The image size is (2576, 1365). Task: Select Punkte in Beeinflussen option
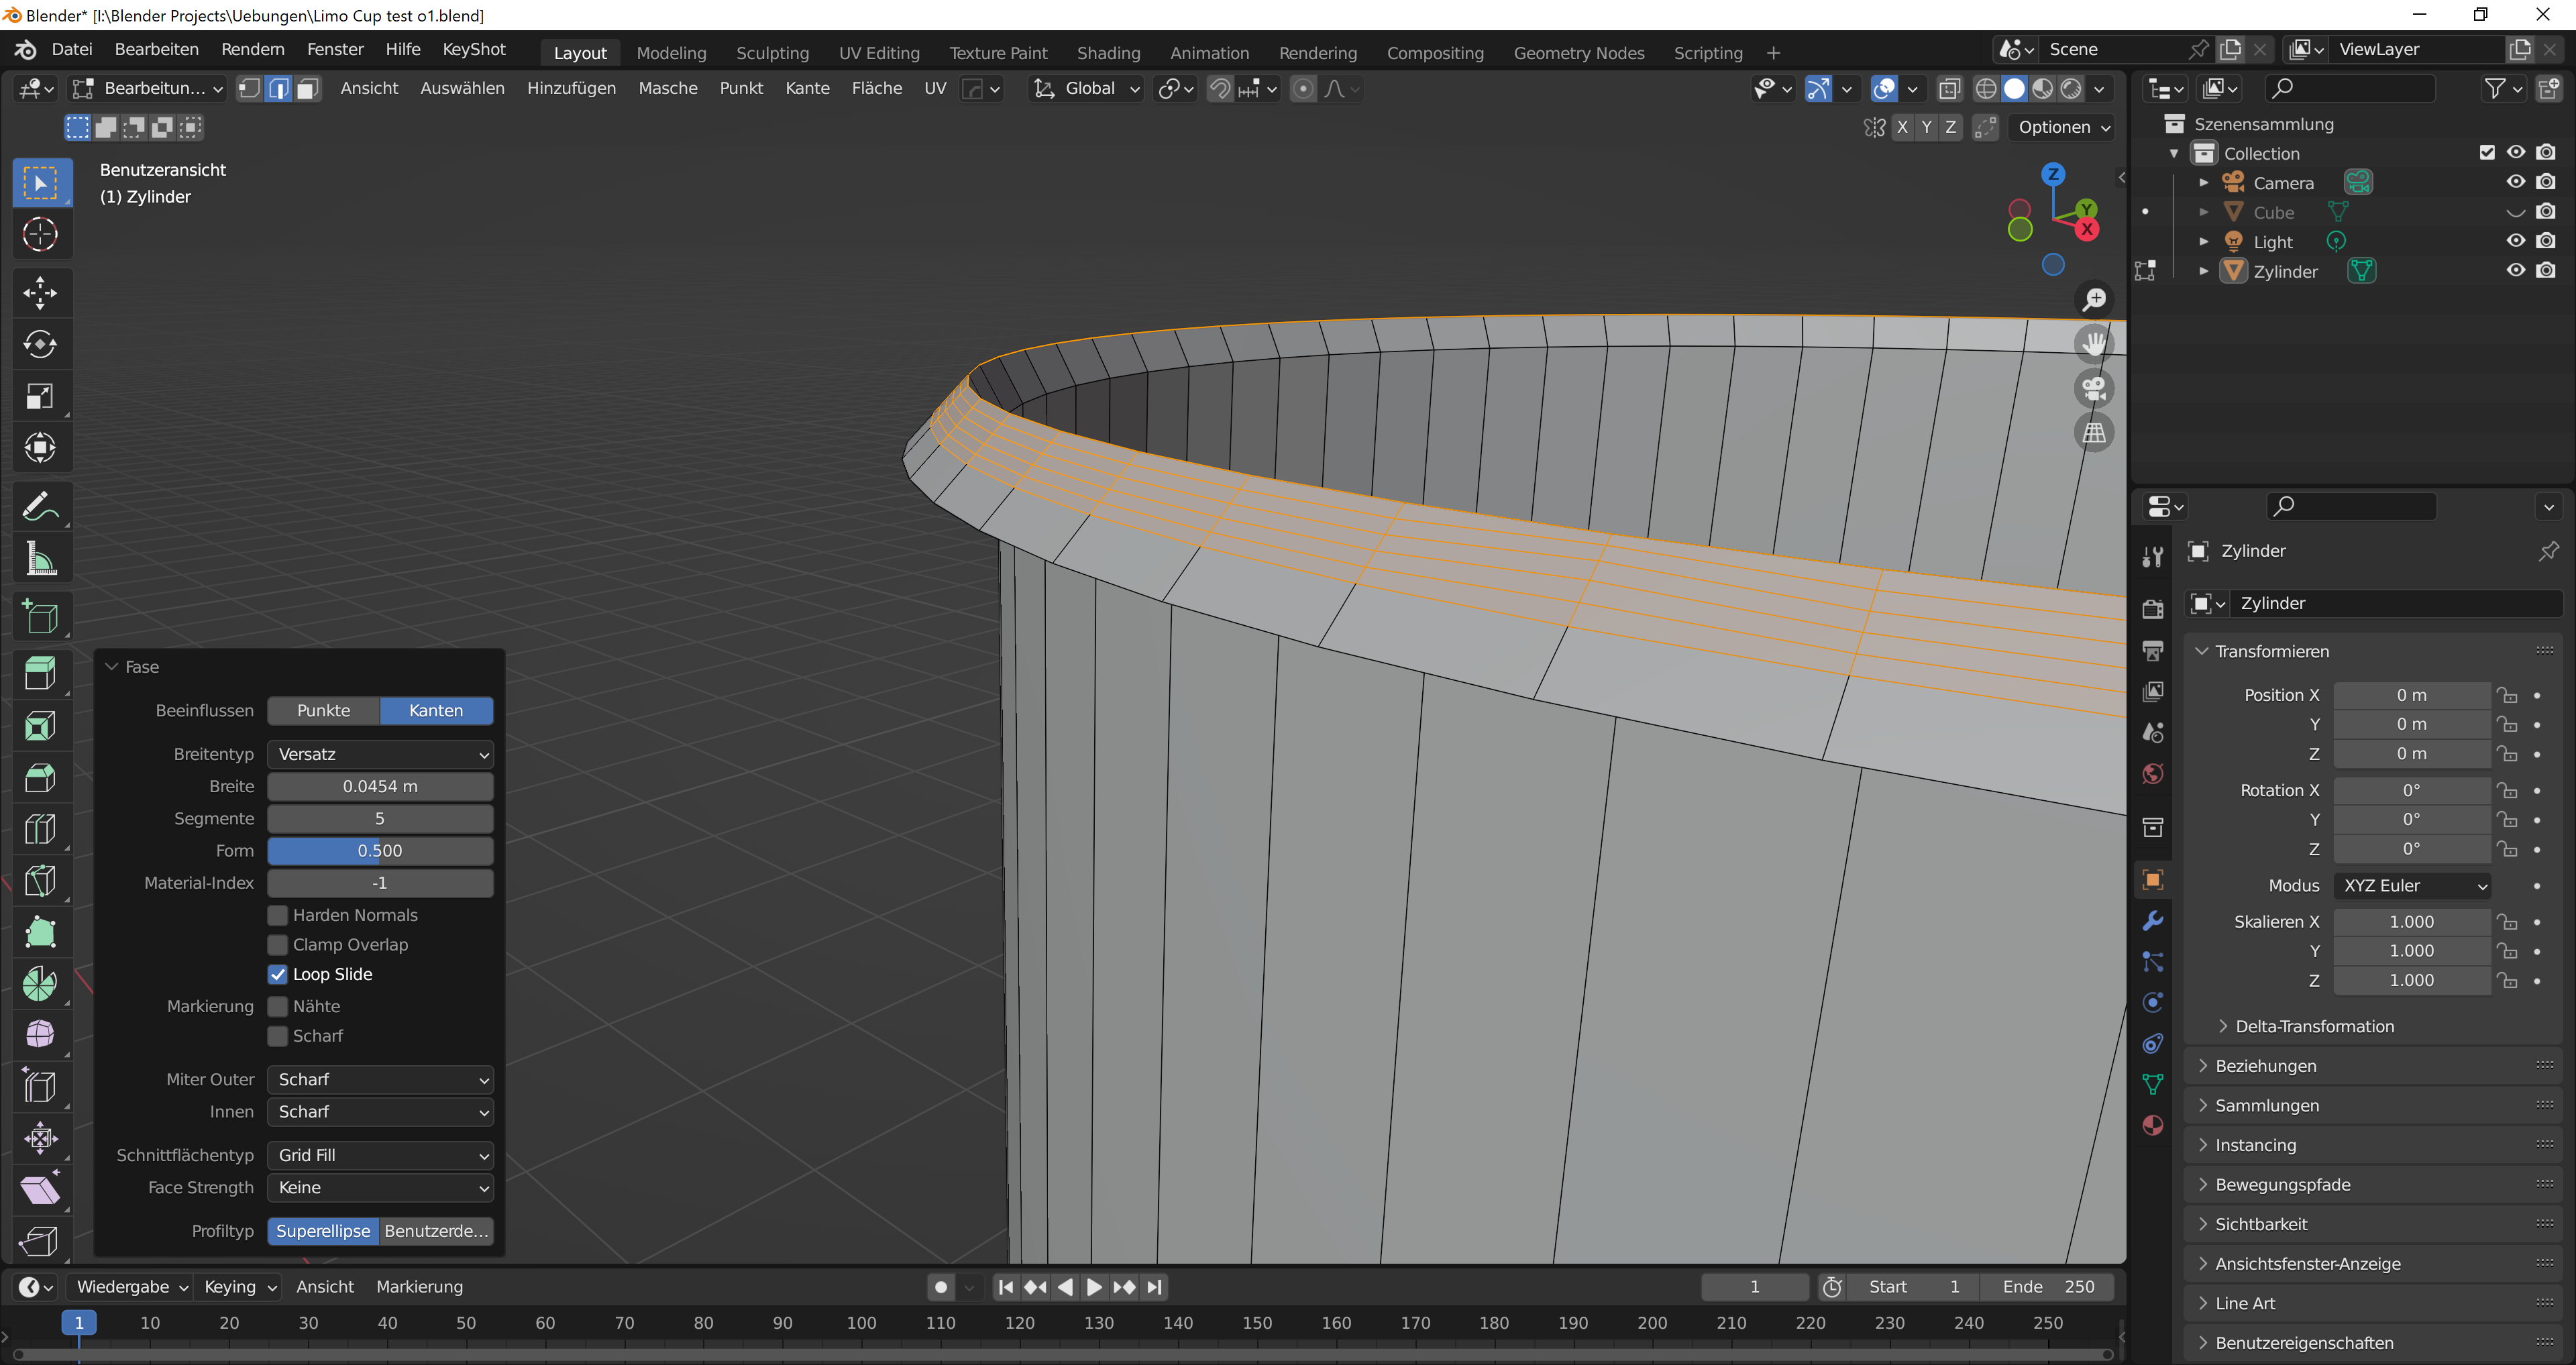point(323,710)
